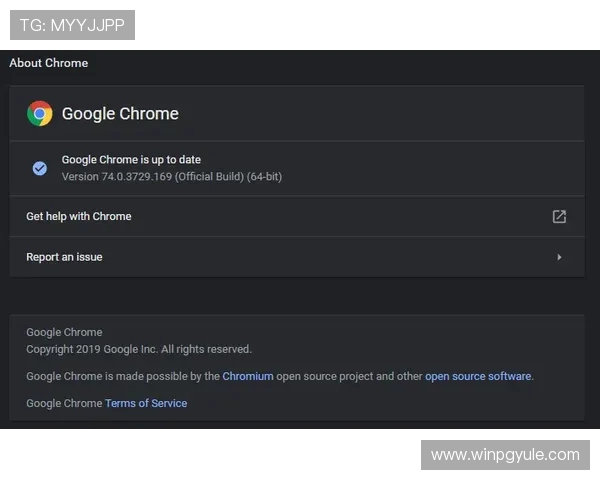Click the external link icon for Chrome help

point(559,216)
